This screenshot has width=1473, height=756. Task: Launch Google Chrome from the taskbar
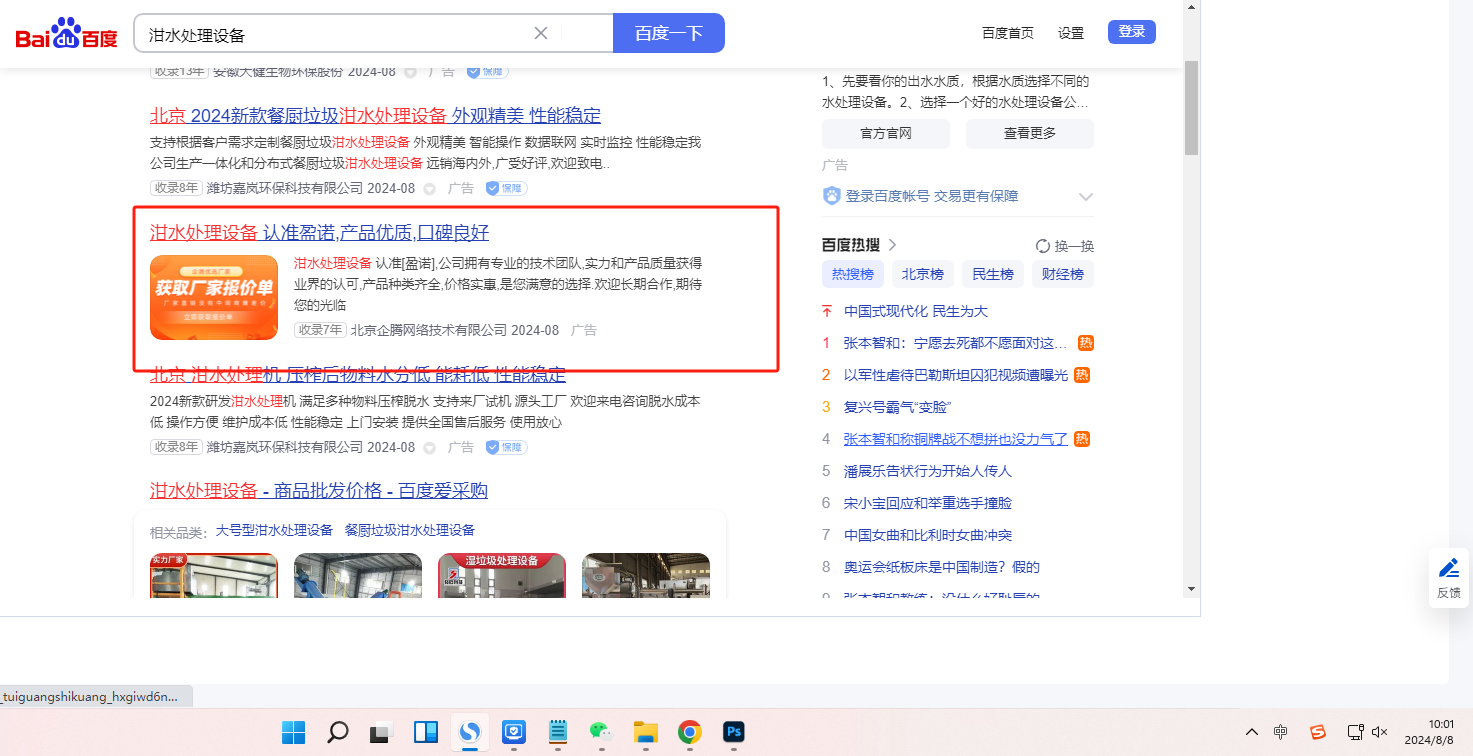point(689,733)
